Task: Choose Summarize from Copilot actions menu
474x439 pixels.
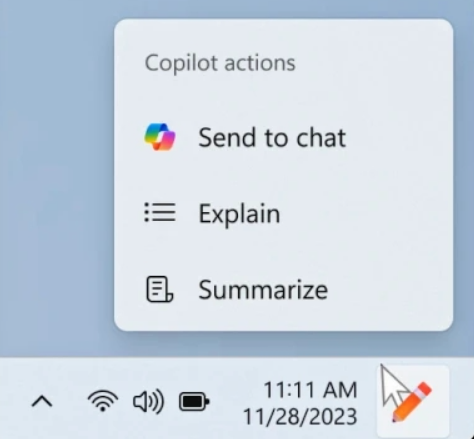Action: pos(283,289)
